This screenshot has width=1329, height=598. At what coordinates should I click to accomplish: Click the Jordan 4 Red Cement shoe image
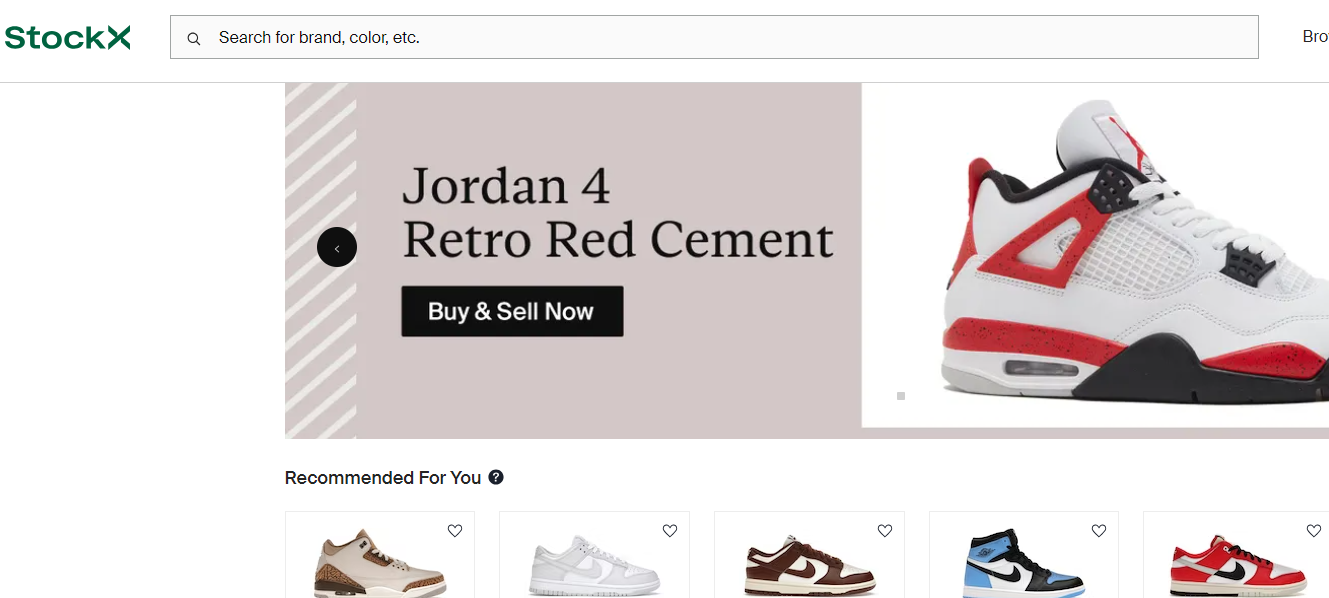[1130, 260]
